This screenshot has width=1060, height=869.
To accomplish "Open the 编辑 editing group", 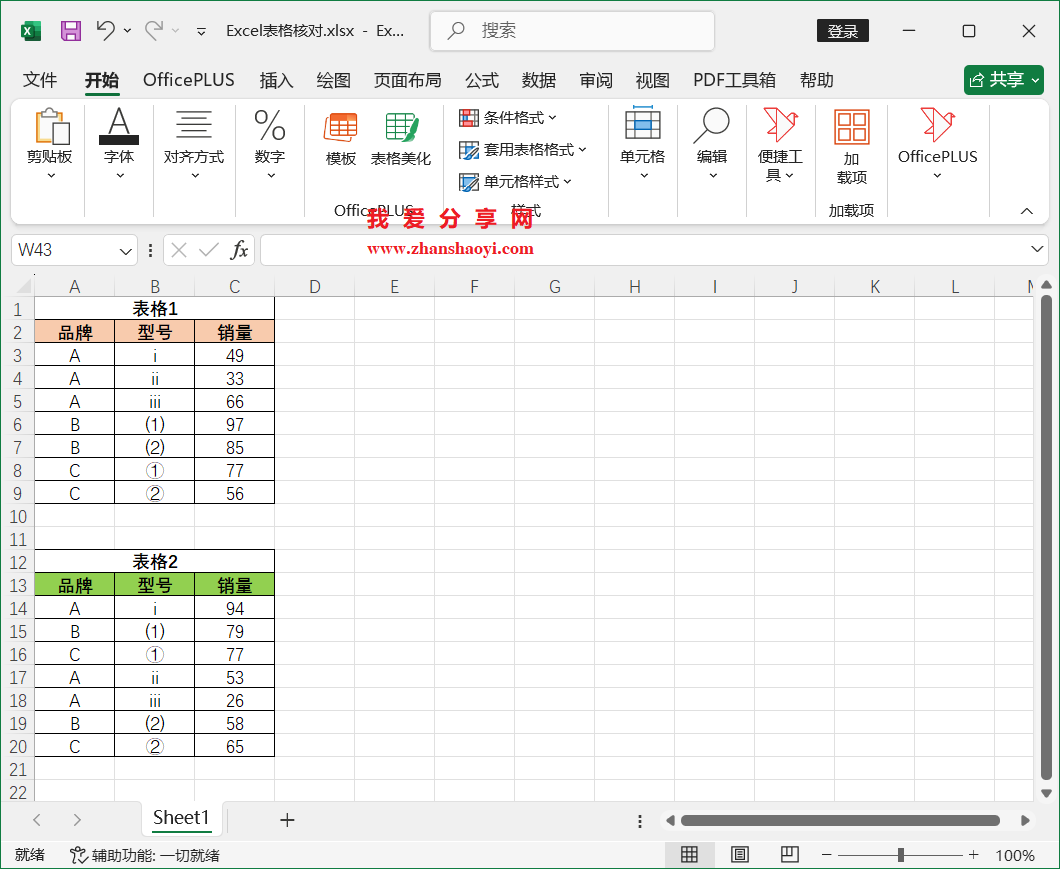I will coord(712,144).
